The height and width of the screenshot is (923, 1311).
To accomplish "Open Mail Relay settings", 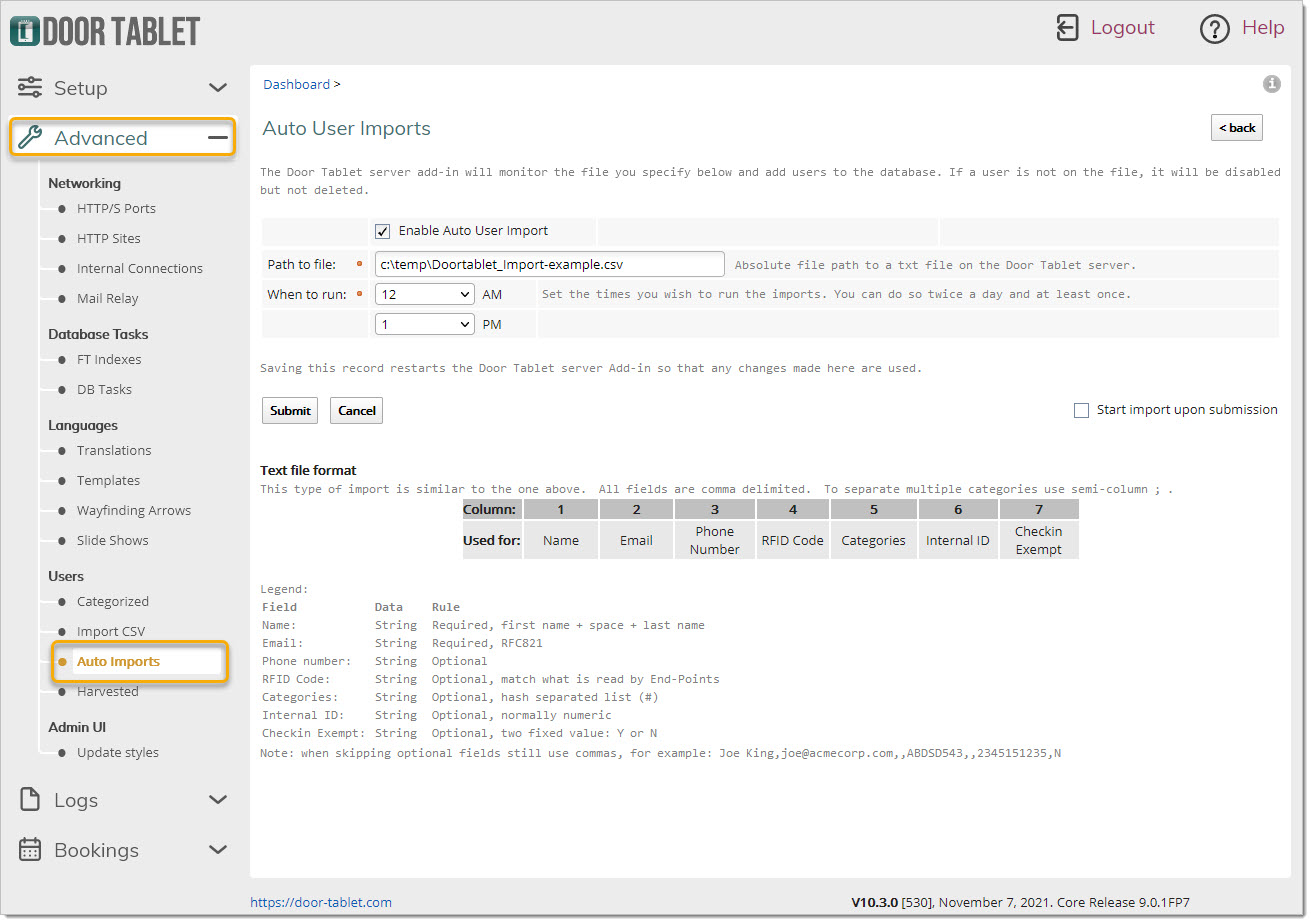I will (108, 299).
